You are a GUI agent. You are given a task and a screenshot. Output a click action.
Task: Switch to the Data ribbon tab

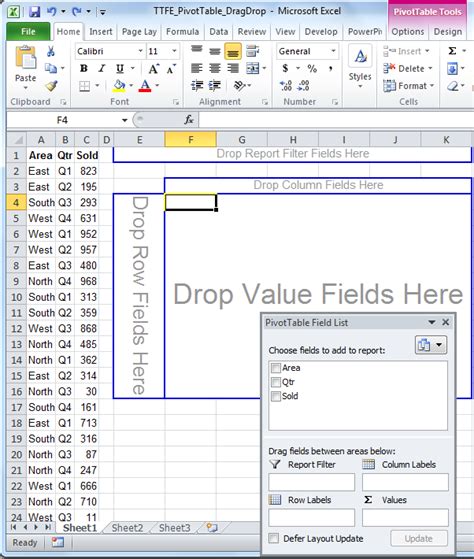click(218, 32)
